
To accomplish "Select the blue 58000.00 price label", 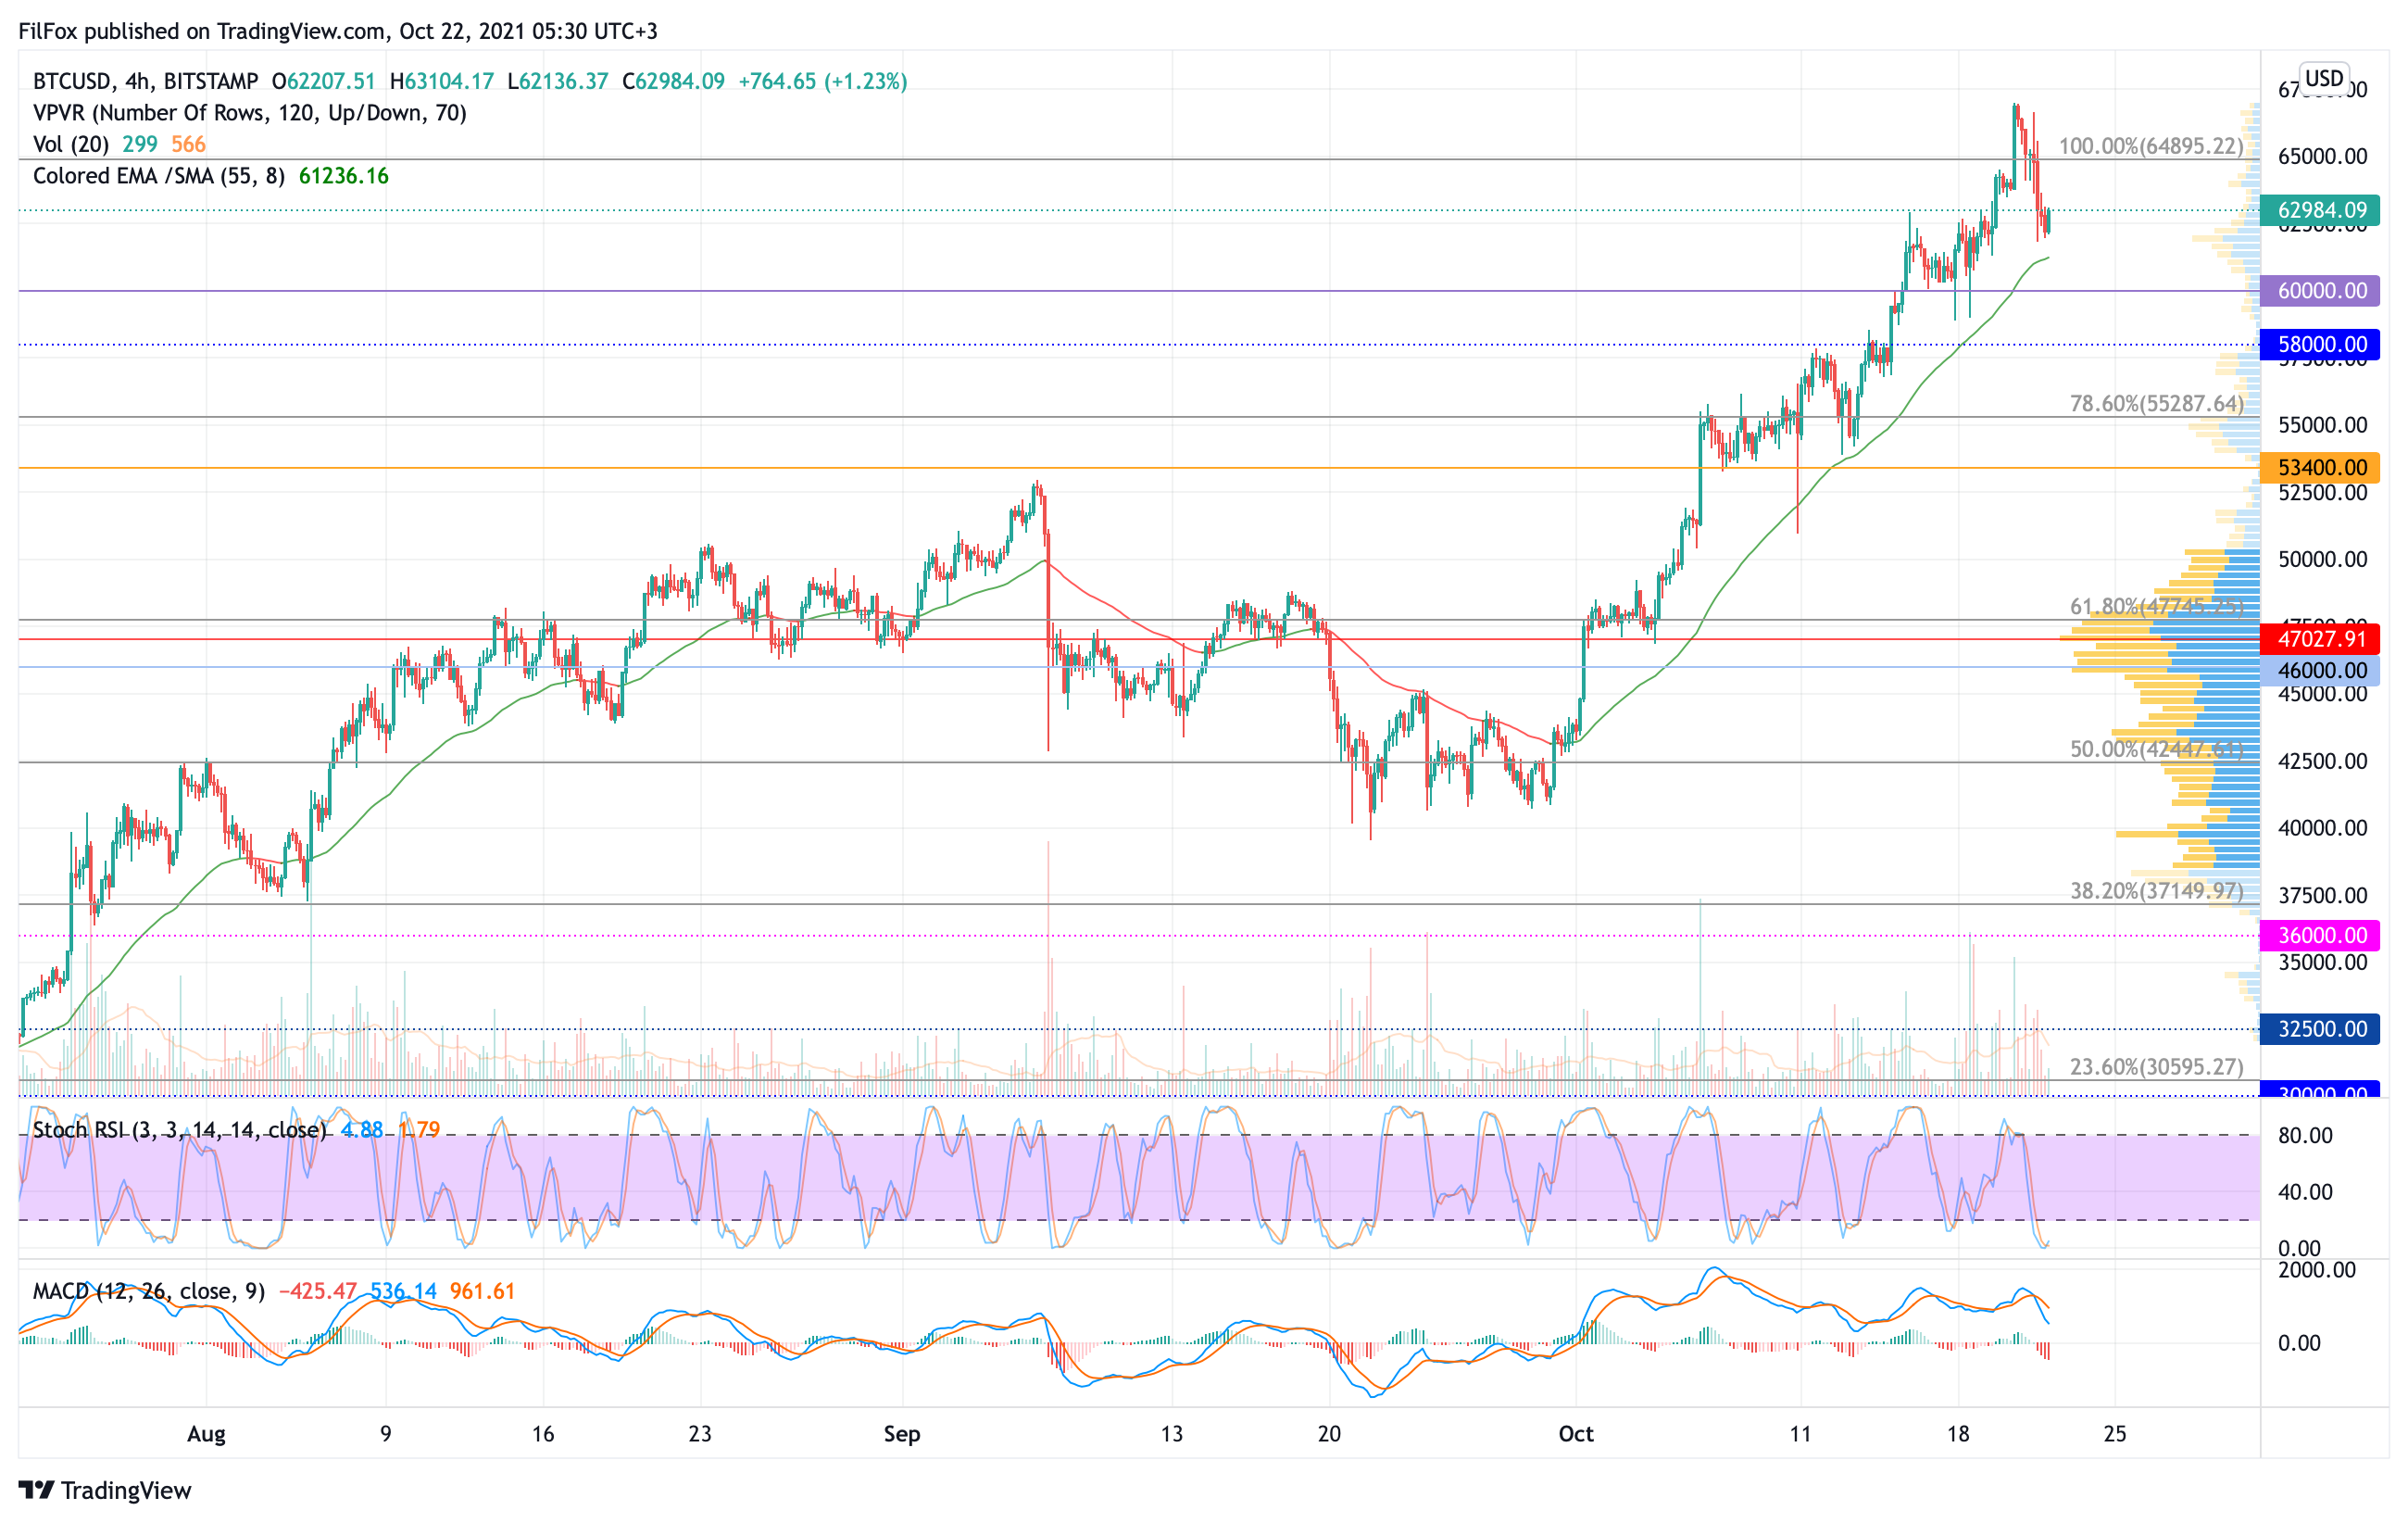I will tap(2319, 345).
